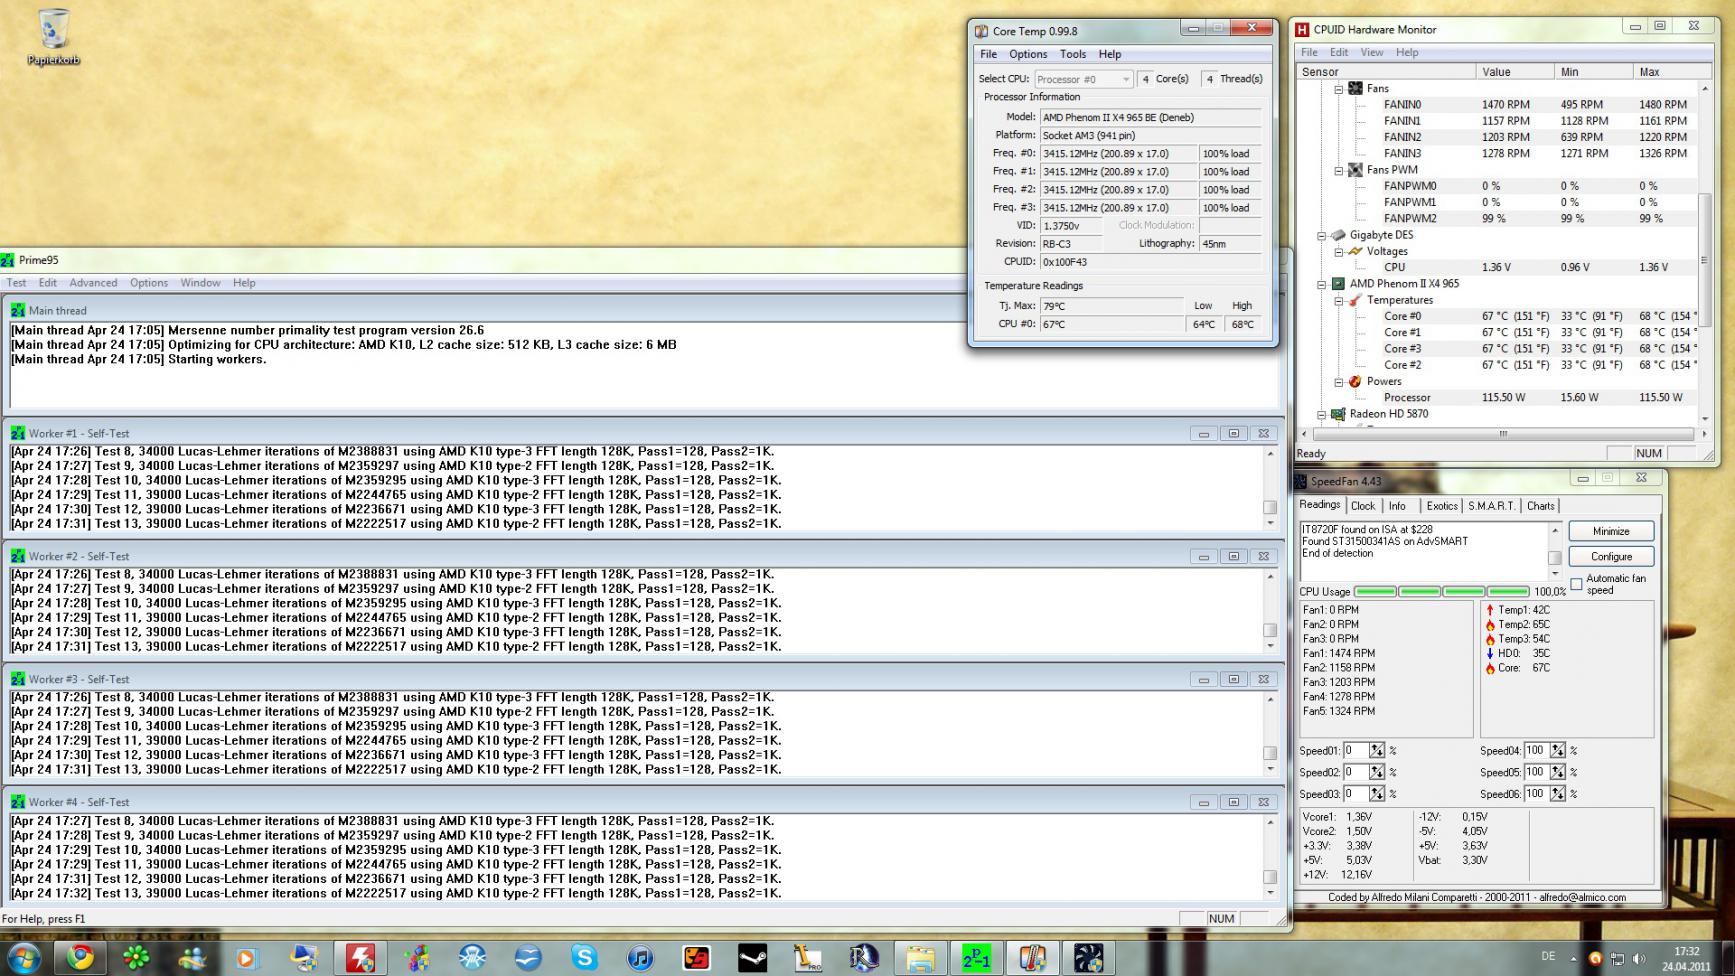Collapse the Radeon HD 5870 node
Screen dimensions: 1735x976
point(1321,415)
